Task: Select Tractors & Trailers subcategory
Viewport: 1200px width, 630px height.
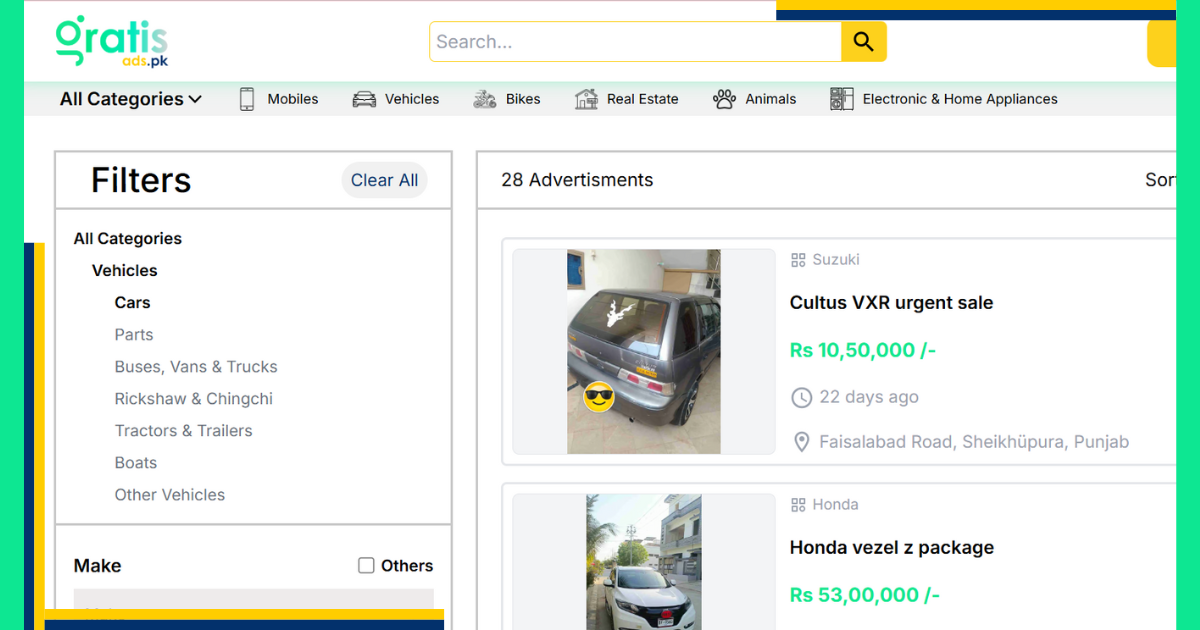Action: point(184,431)
